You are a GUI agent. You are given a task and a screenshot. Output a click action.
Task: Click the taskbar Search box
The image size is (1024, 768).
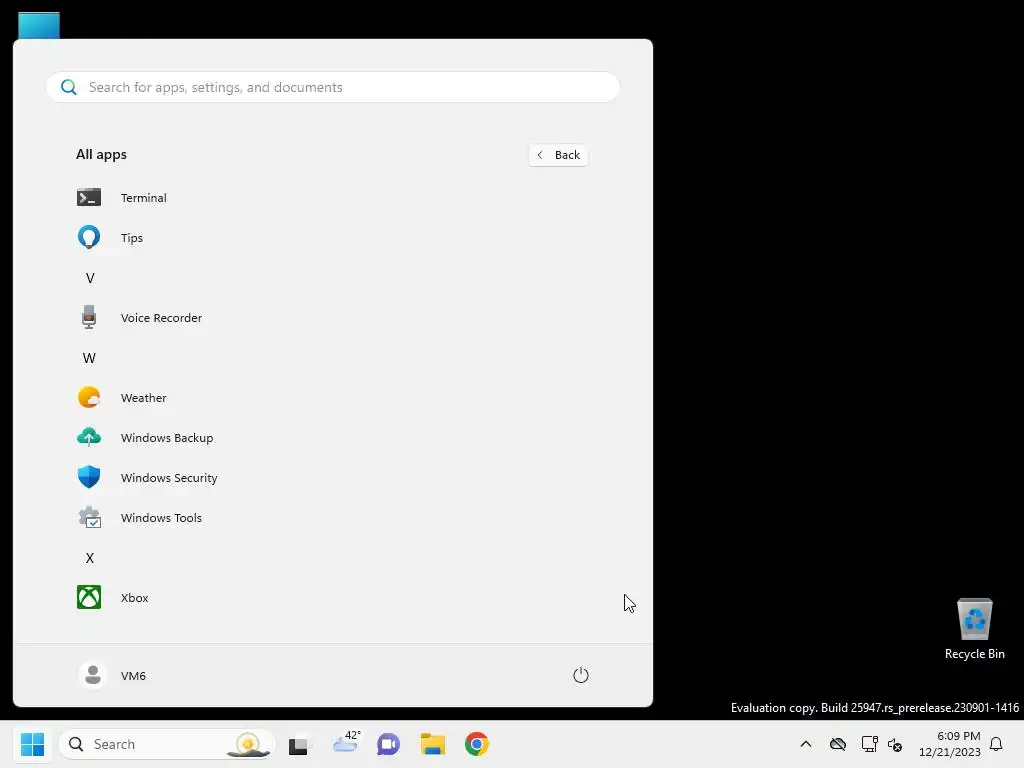[x=167, y=744]
